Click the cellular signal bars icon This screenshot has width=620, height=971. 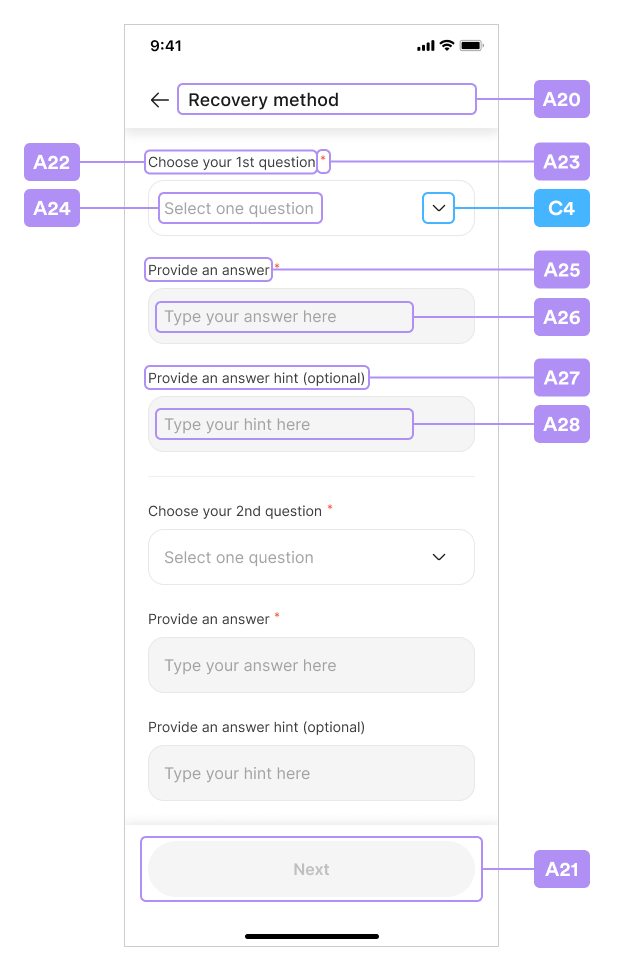click(x=426, y=46)
